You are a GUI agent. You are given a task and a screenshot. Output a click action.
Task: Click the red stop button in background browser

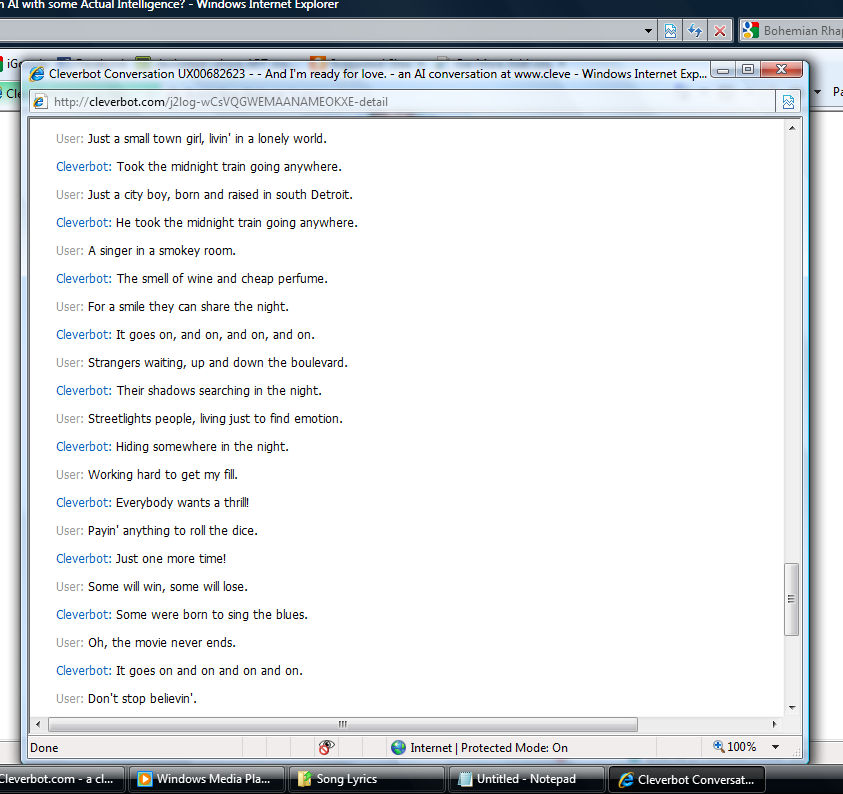tap(720, 31)
